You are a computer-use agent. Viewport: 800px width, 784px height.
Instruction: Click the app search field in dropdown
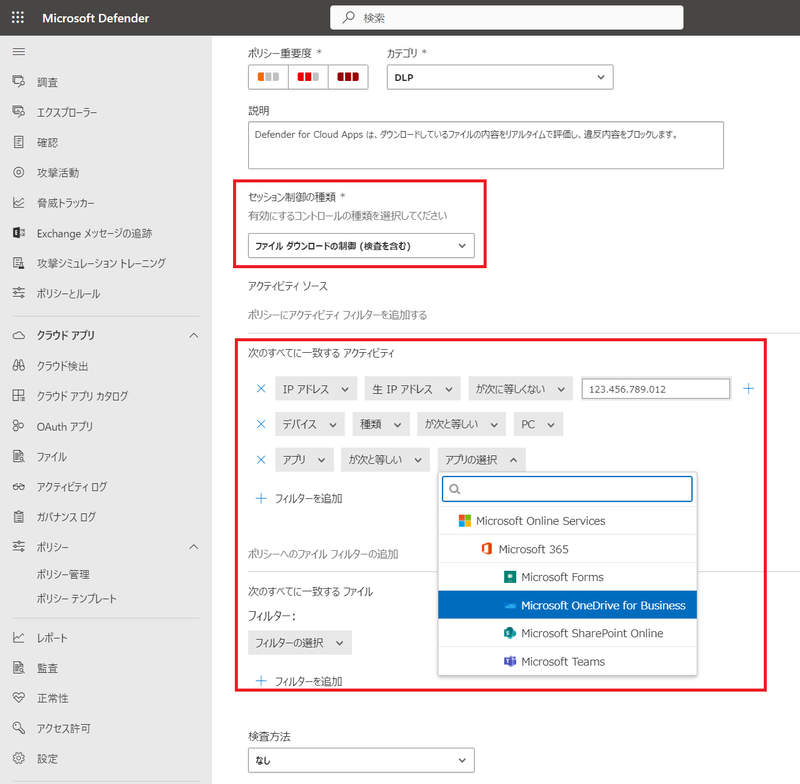coord(567,489)
